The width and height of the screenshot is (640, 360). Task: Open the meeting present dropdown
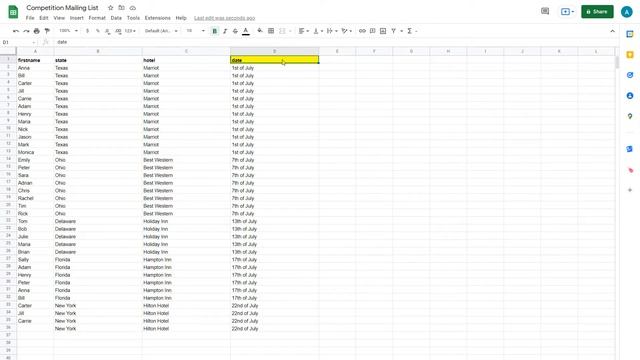point(567,11)
